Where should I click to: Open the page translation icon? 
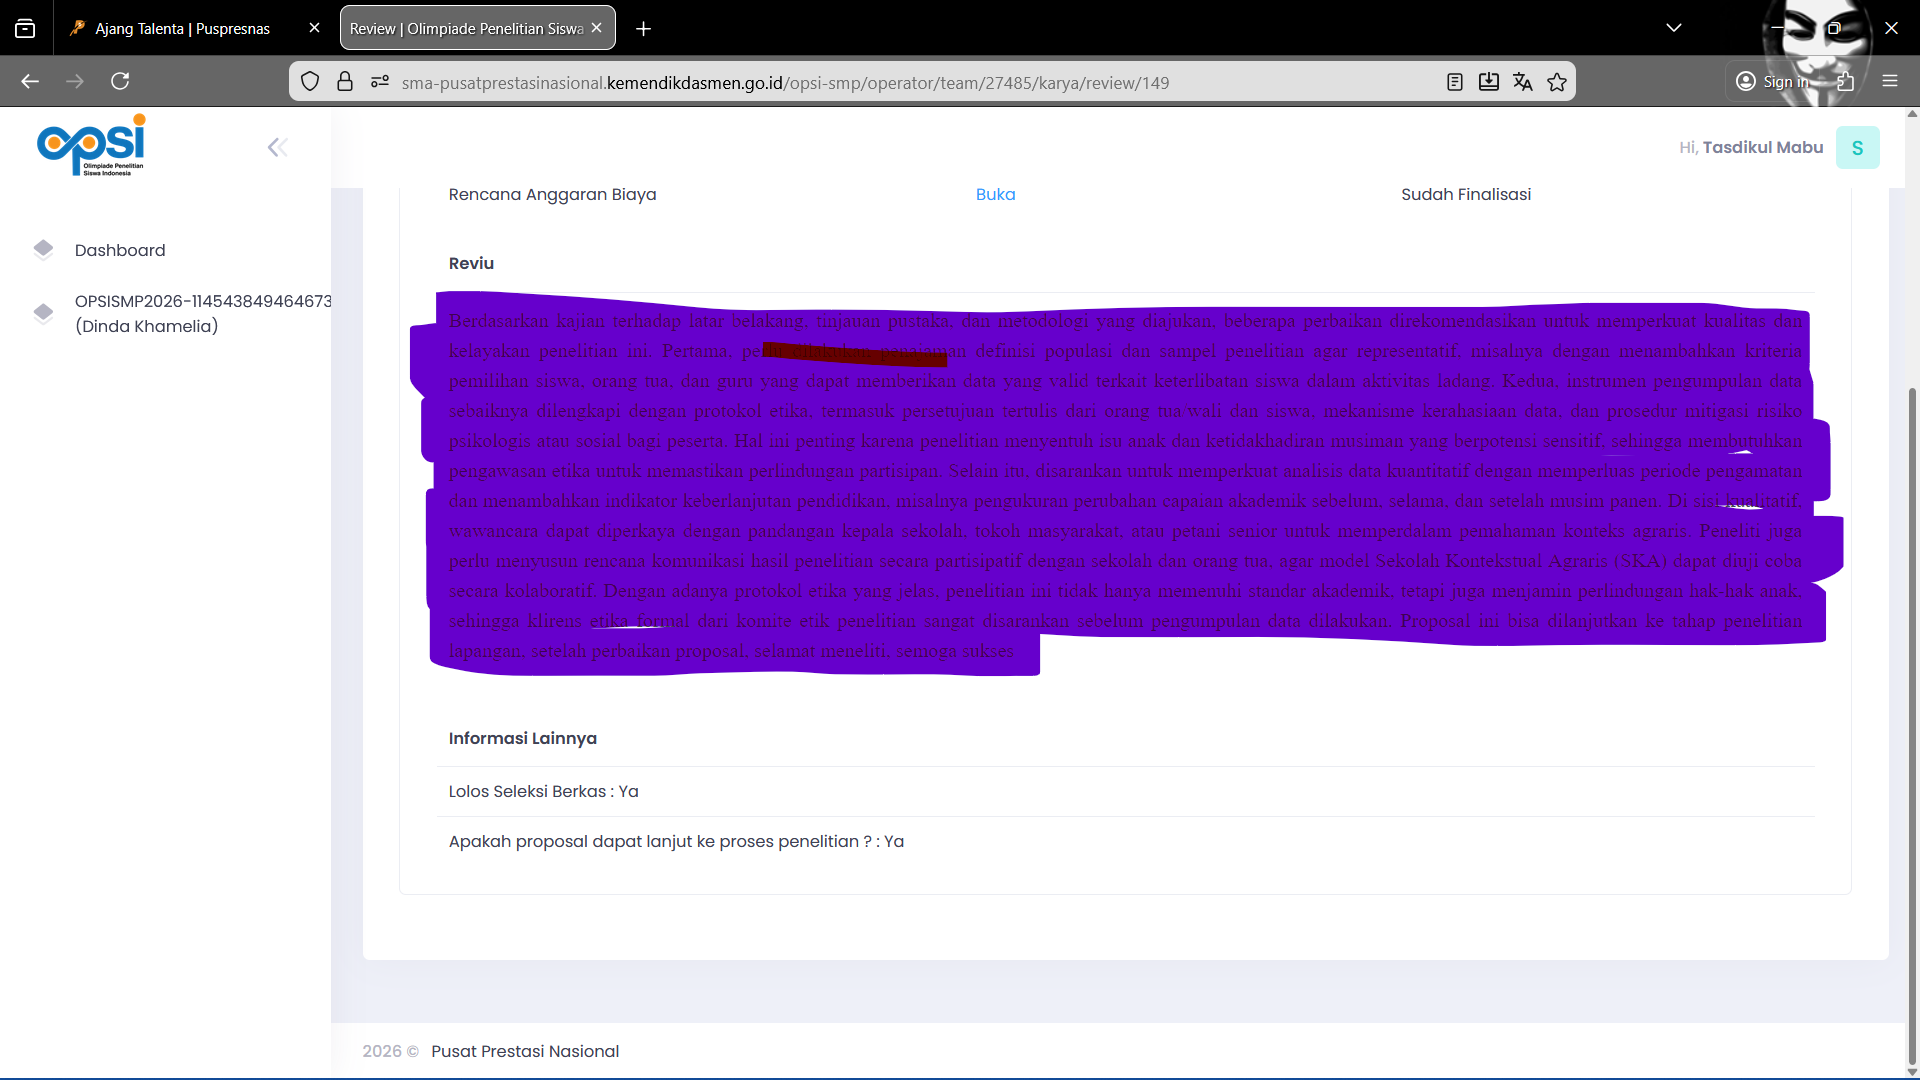click(1522, 82)
